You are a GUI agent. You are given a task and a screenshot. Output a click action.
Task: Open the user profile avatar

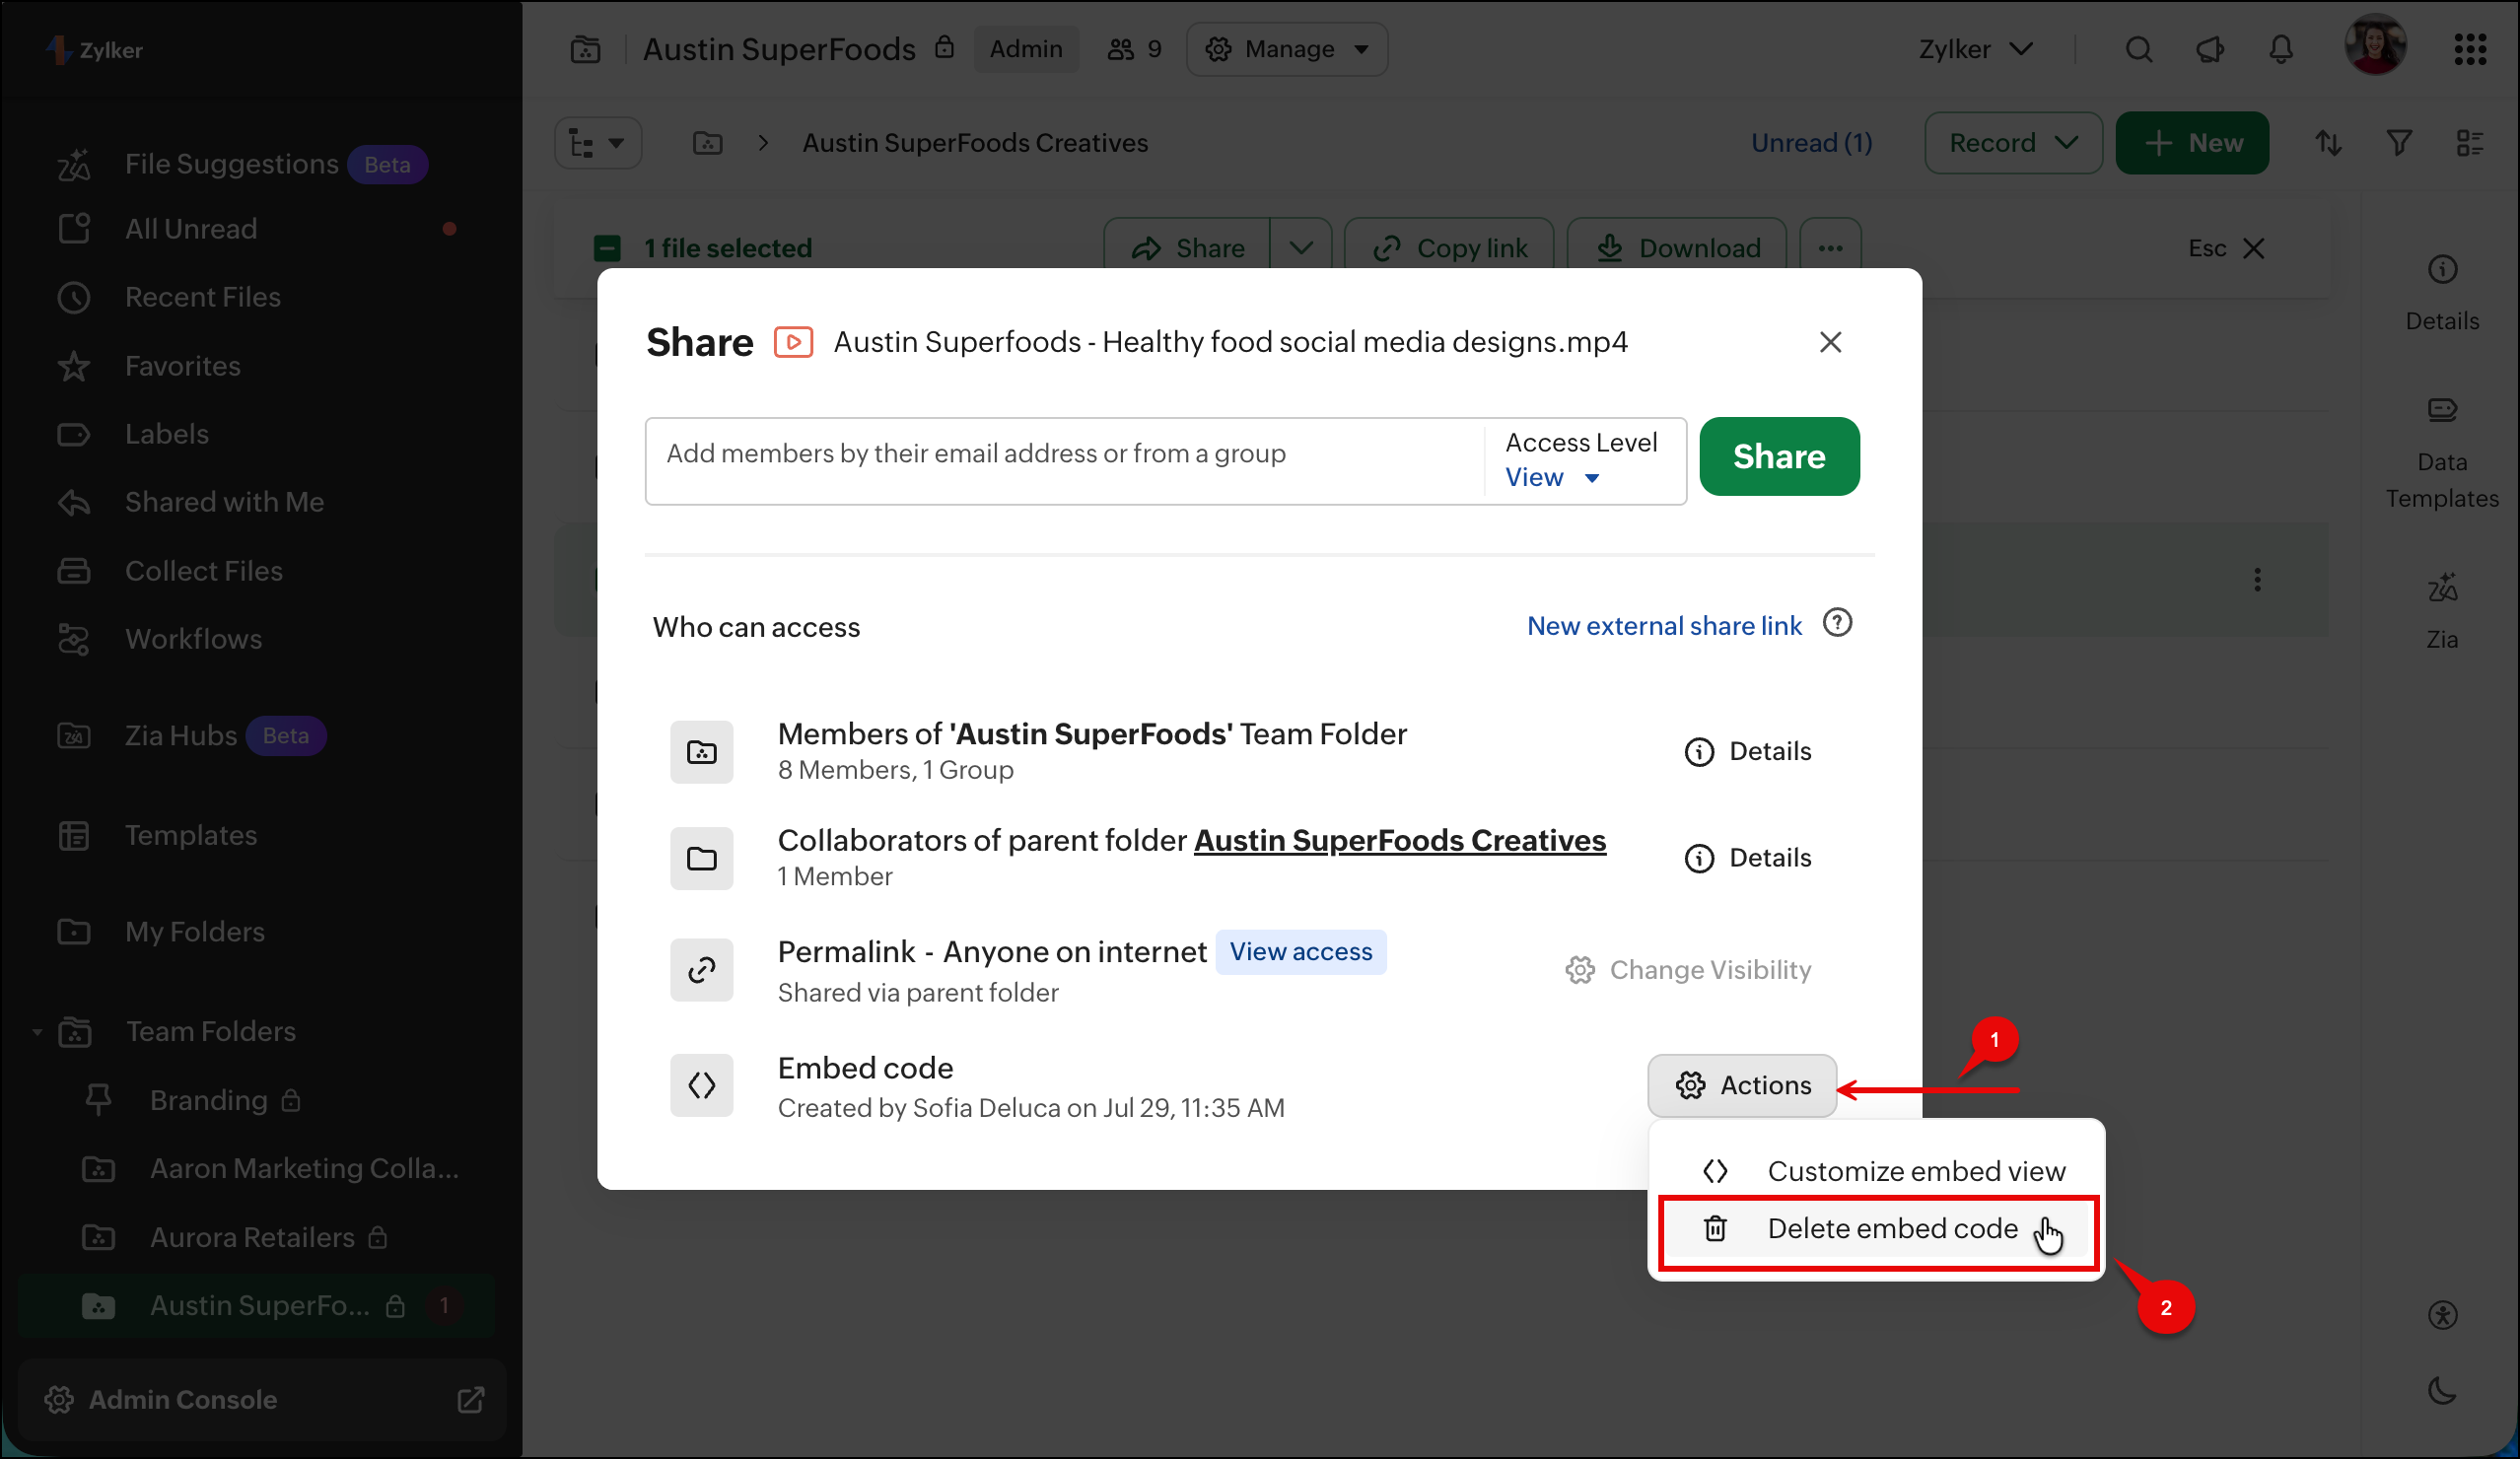(x=2375, y=46)
